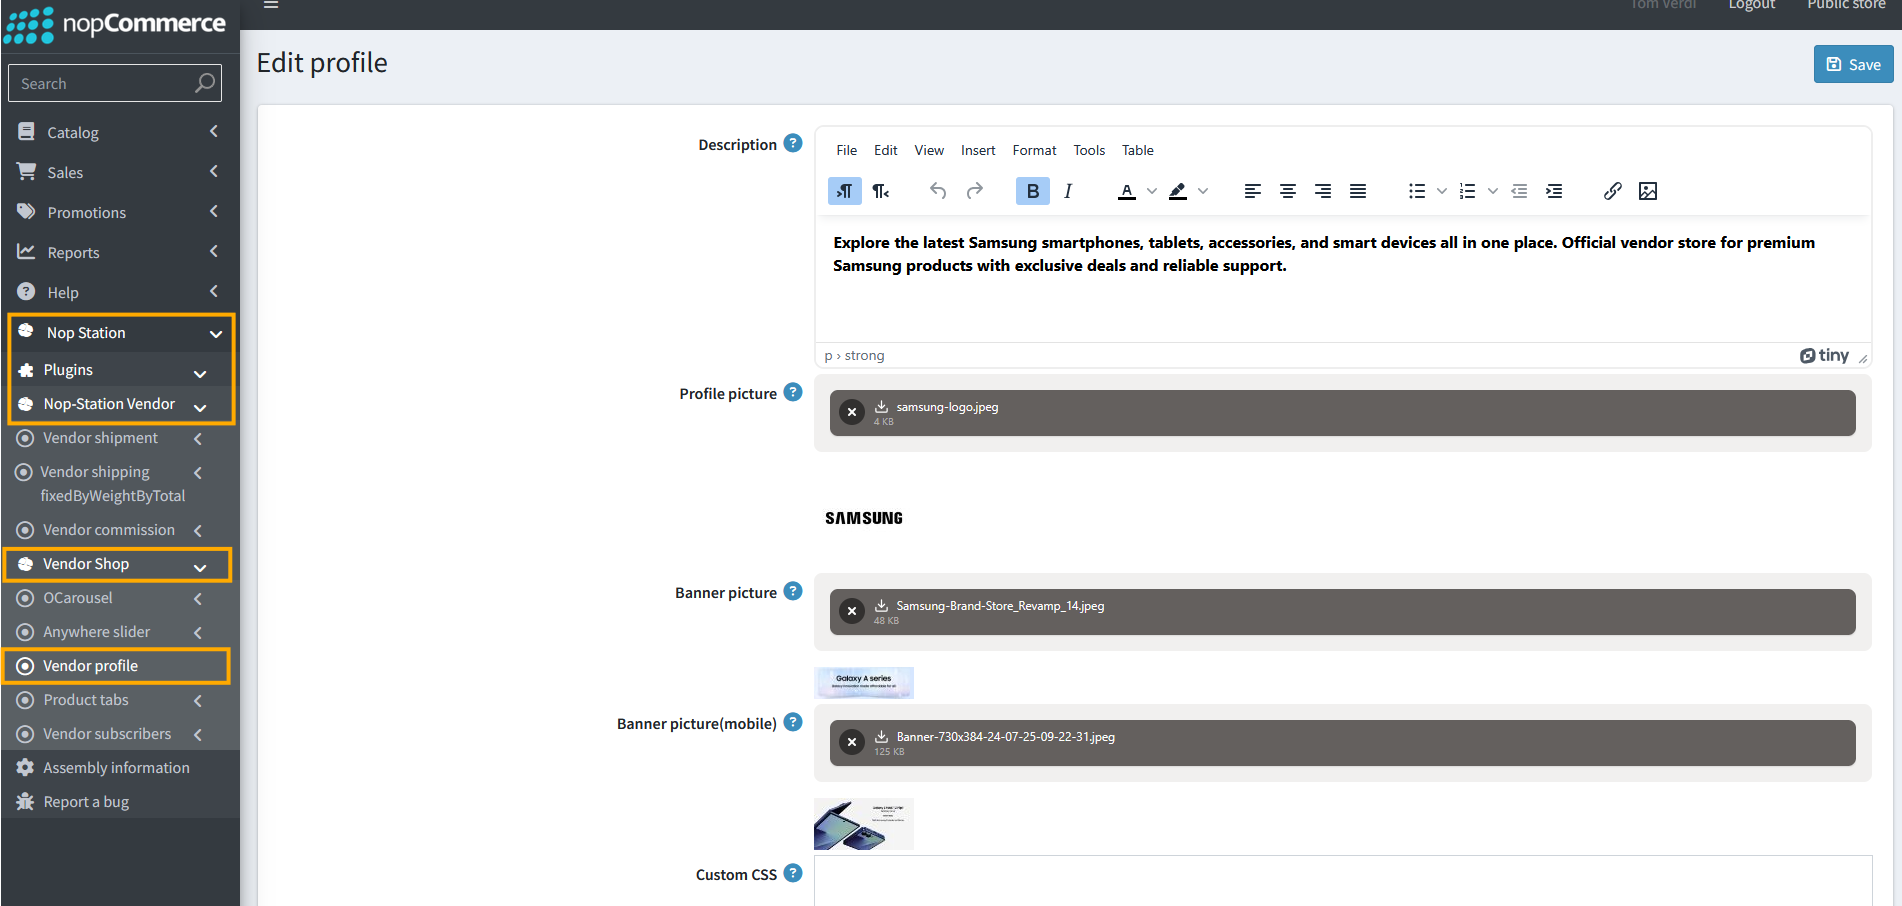Collapse the Nop Station menu
This screenshot has width=1902, height=906.
[x=120, y=333]
